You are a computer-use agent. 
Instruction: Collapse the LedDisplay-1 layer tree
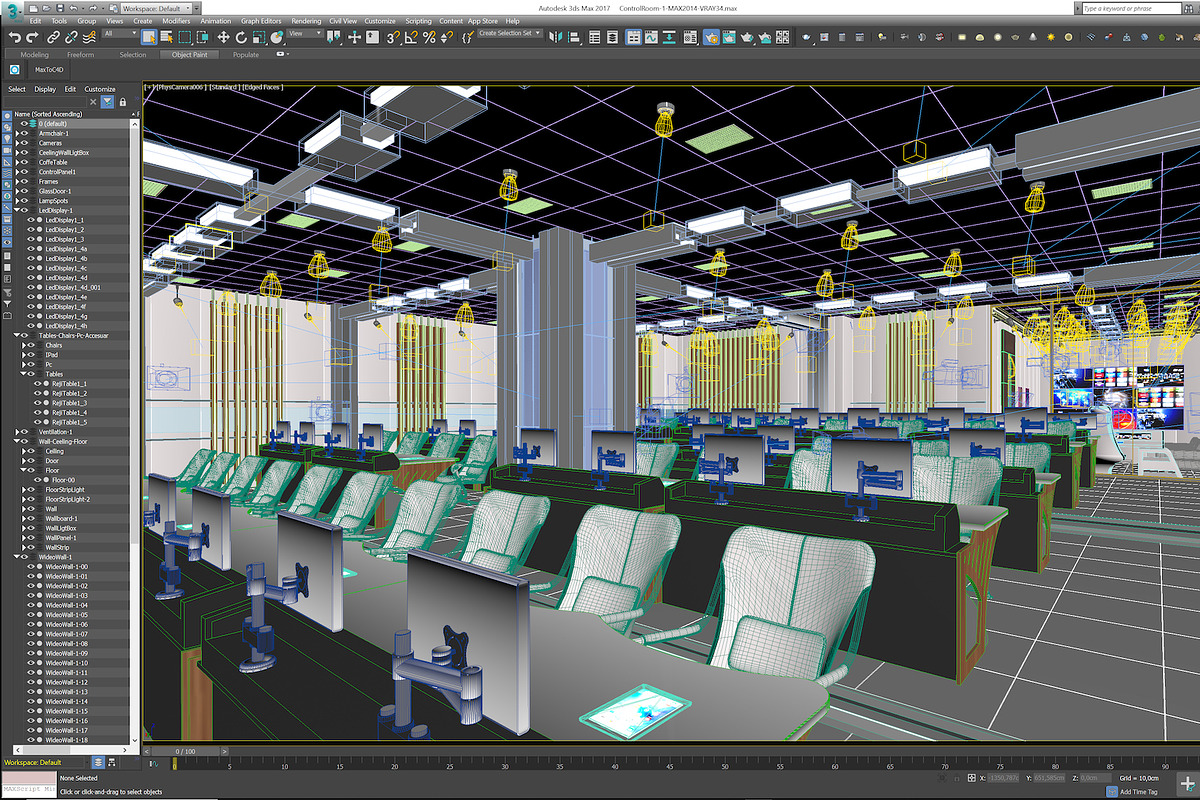[16, 210]
